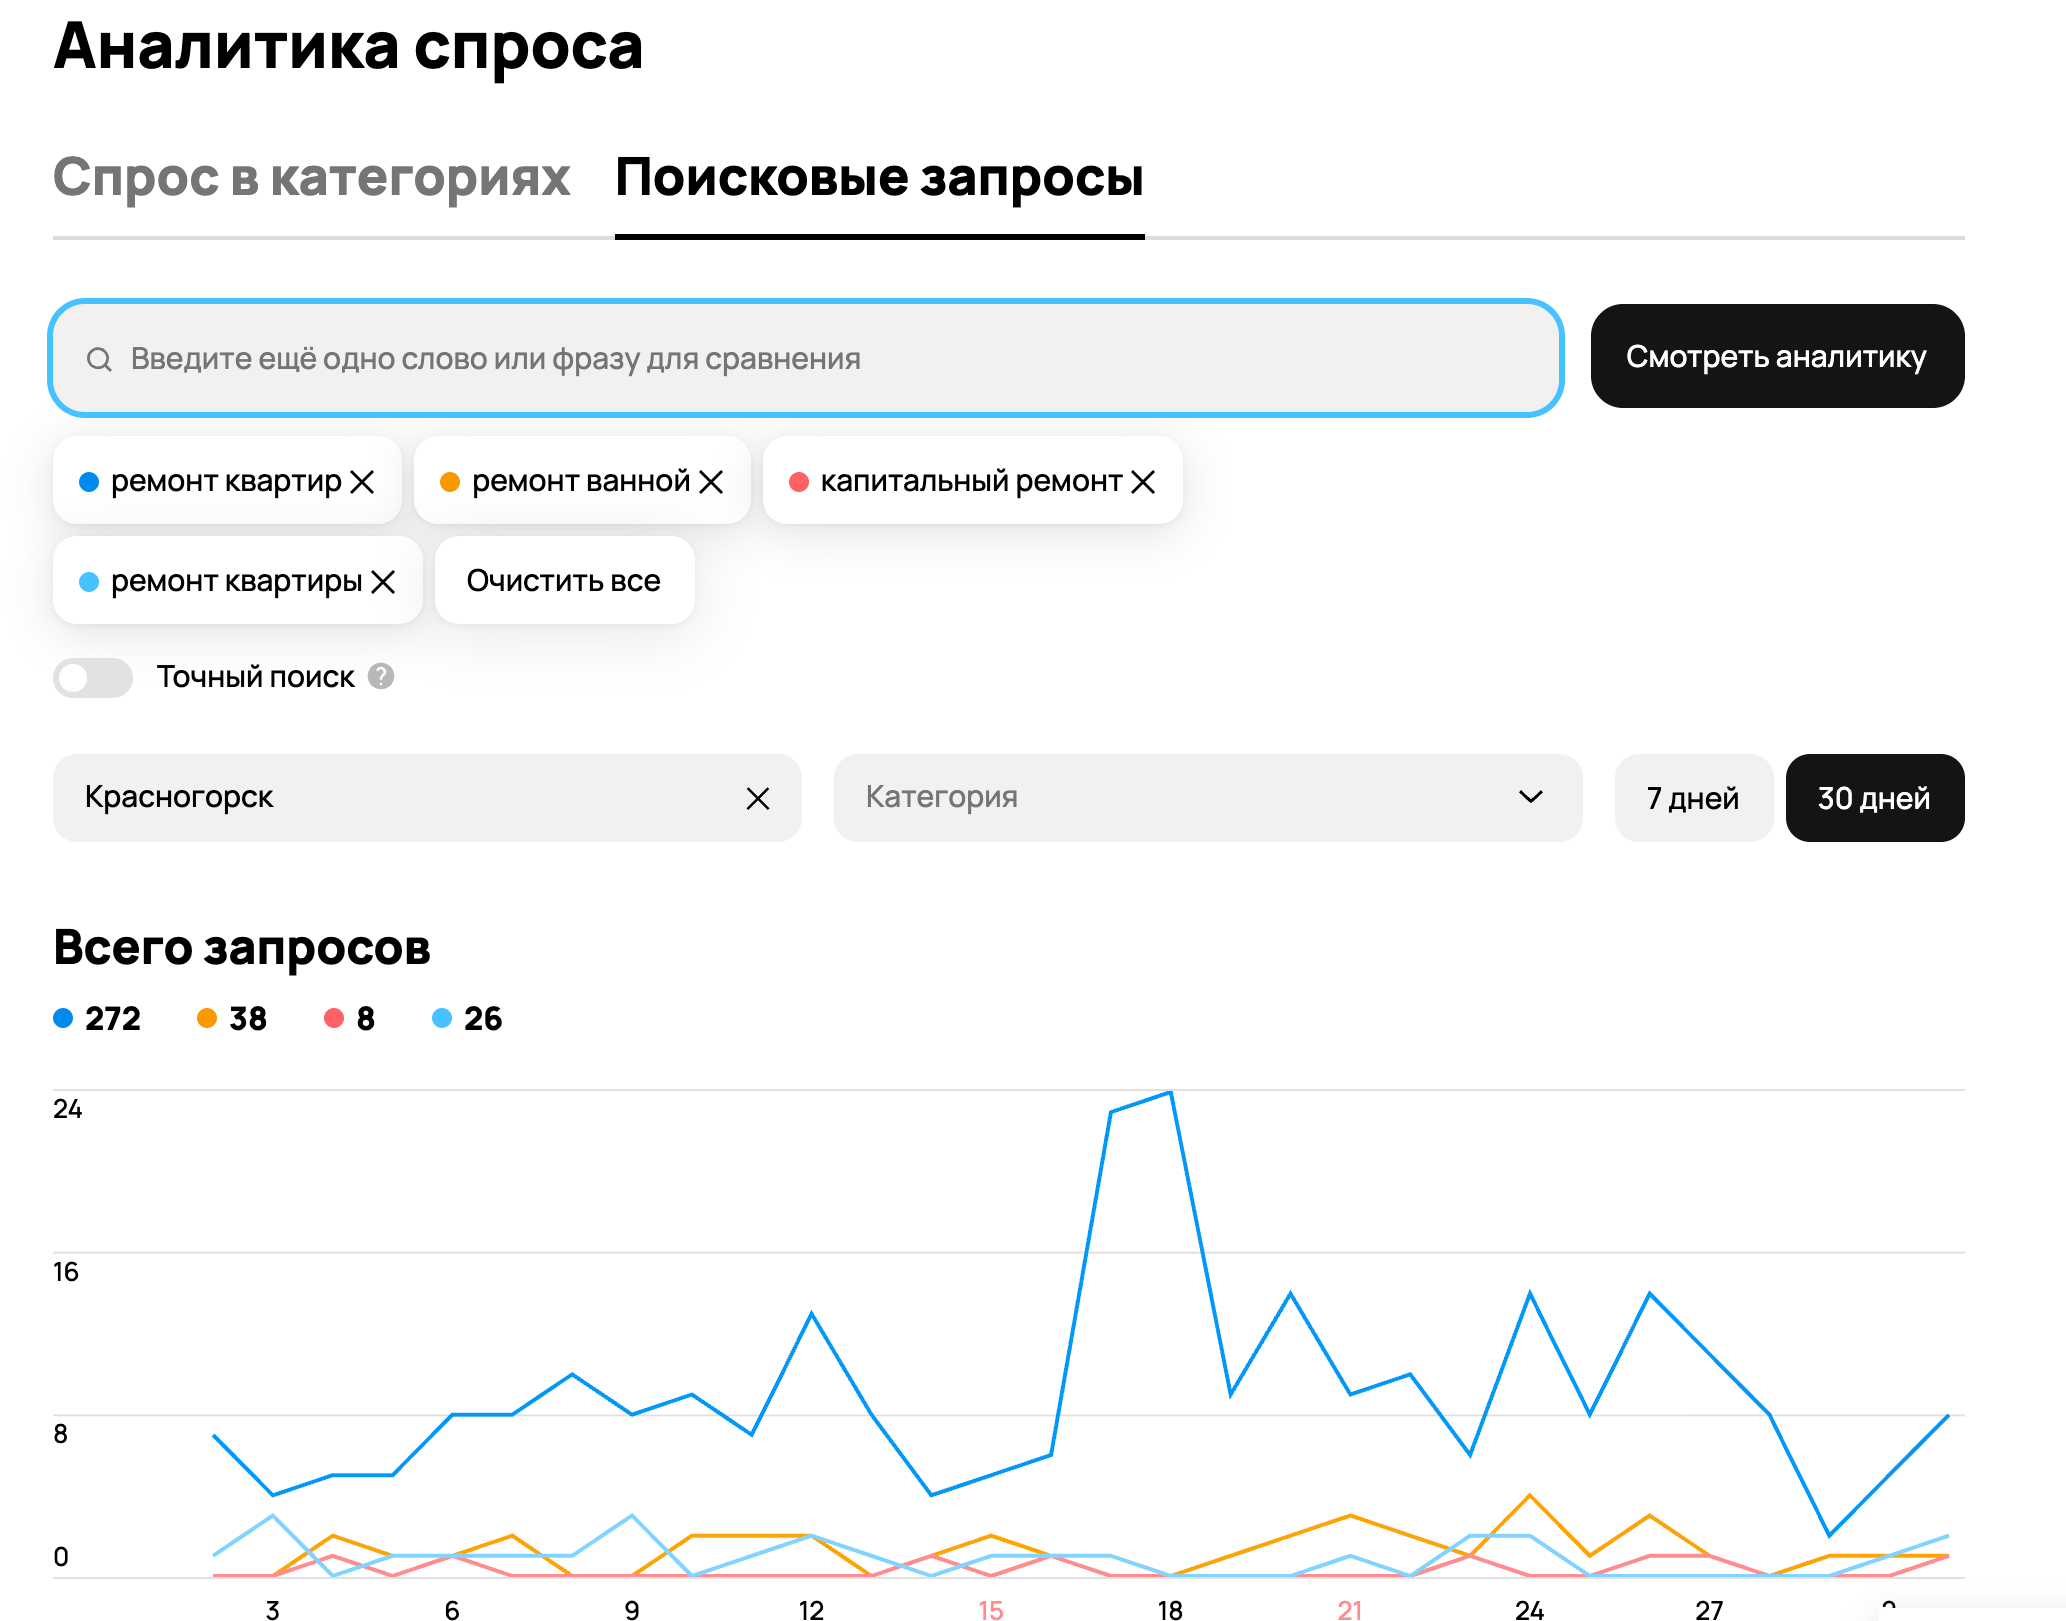This screenshot has width=2066, height=1621.
Task: Select the '7 дней' period
Action: (x=1692, y=798)
